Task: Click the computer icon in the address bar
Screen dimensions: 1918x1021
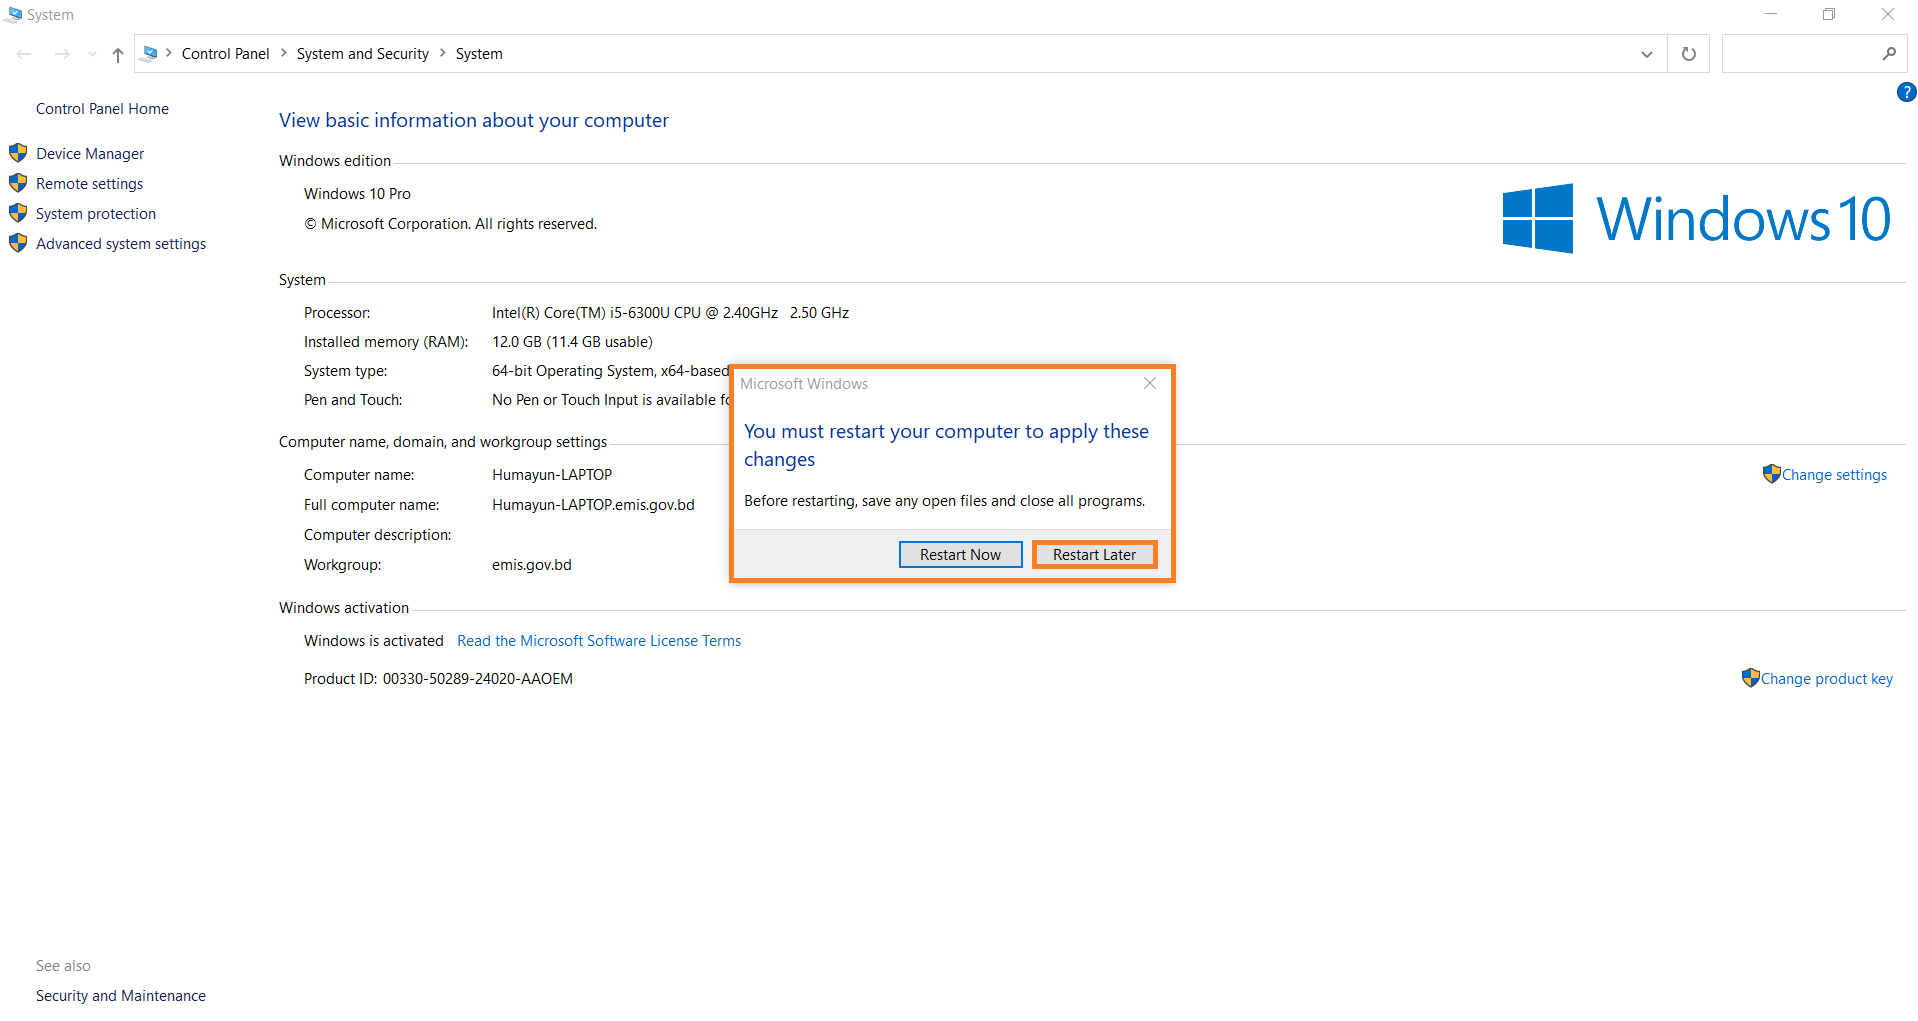Action: coord(150,53)
